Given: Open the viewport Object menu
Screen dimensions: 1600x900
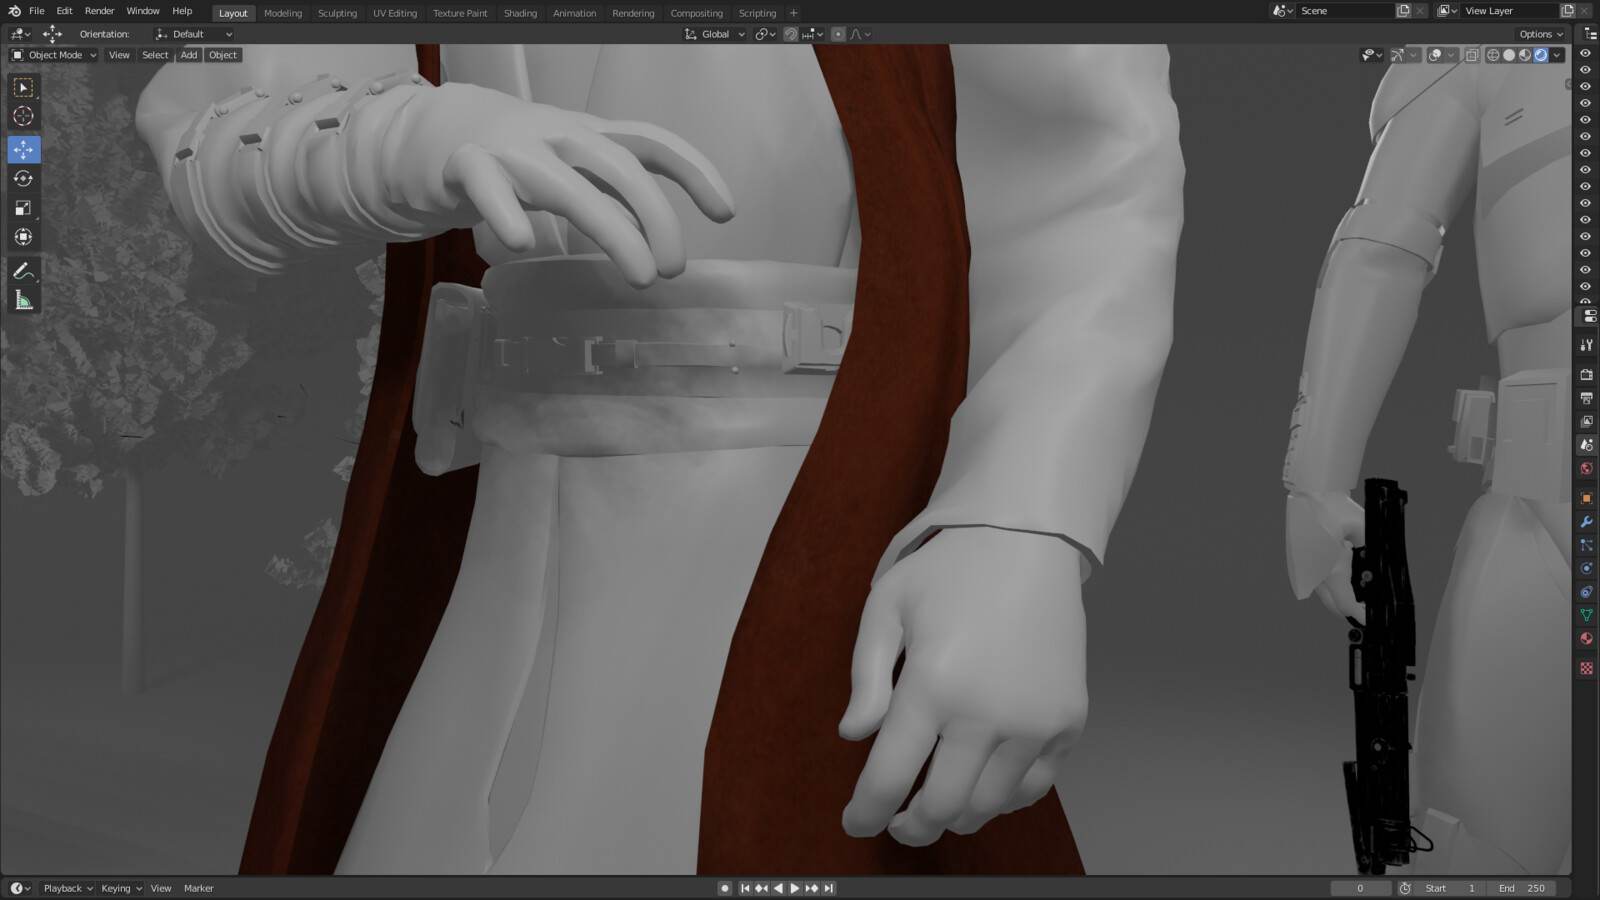Looking at the screenshot, I should tap(223, 55).
